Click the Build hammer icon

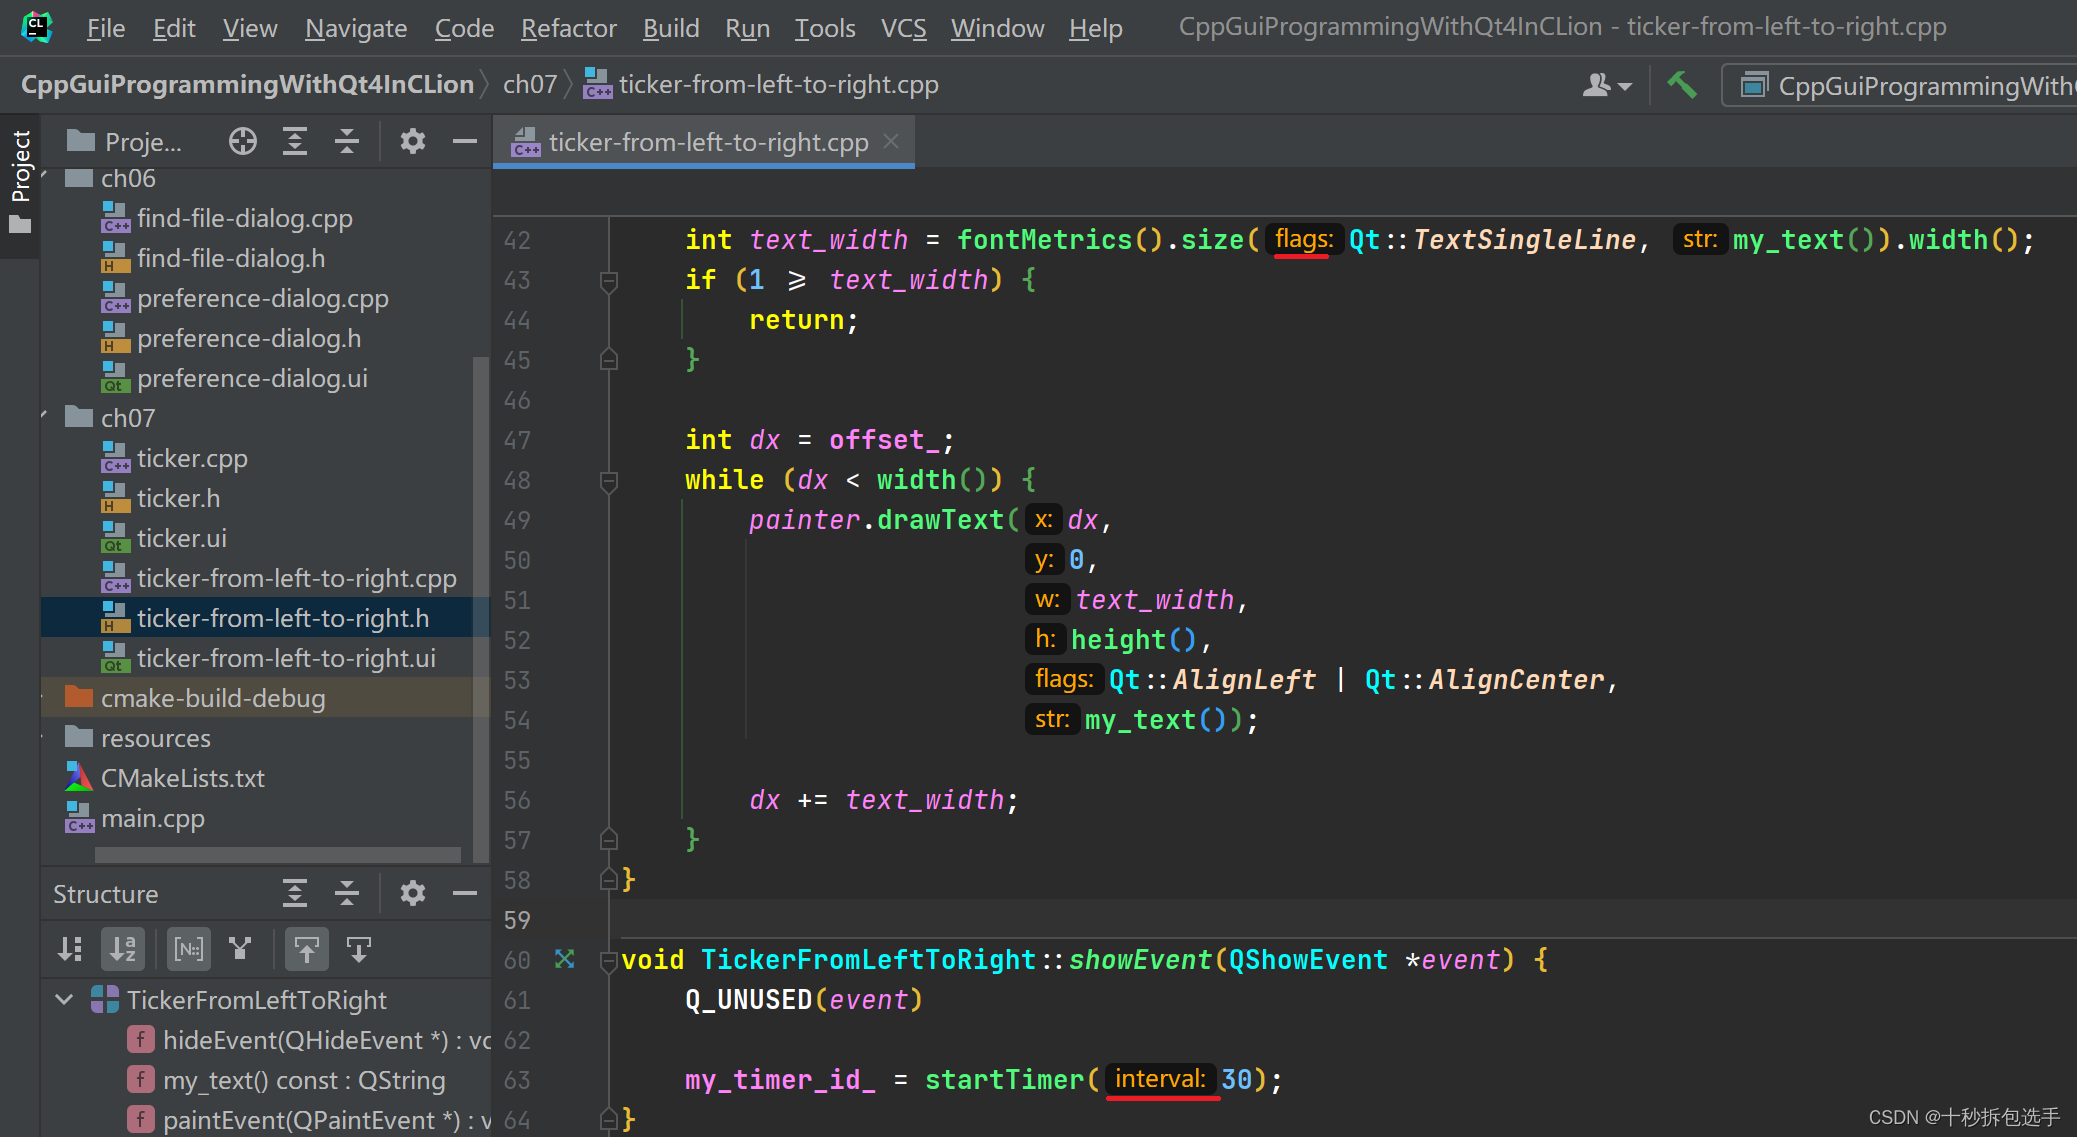click(1681, 86)
